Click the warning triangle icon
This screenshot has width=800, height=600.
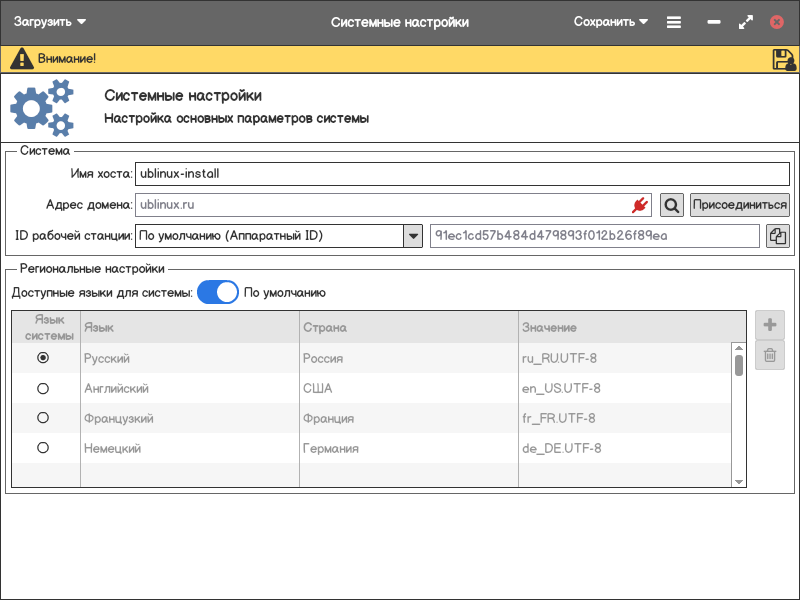point(21,59)
